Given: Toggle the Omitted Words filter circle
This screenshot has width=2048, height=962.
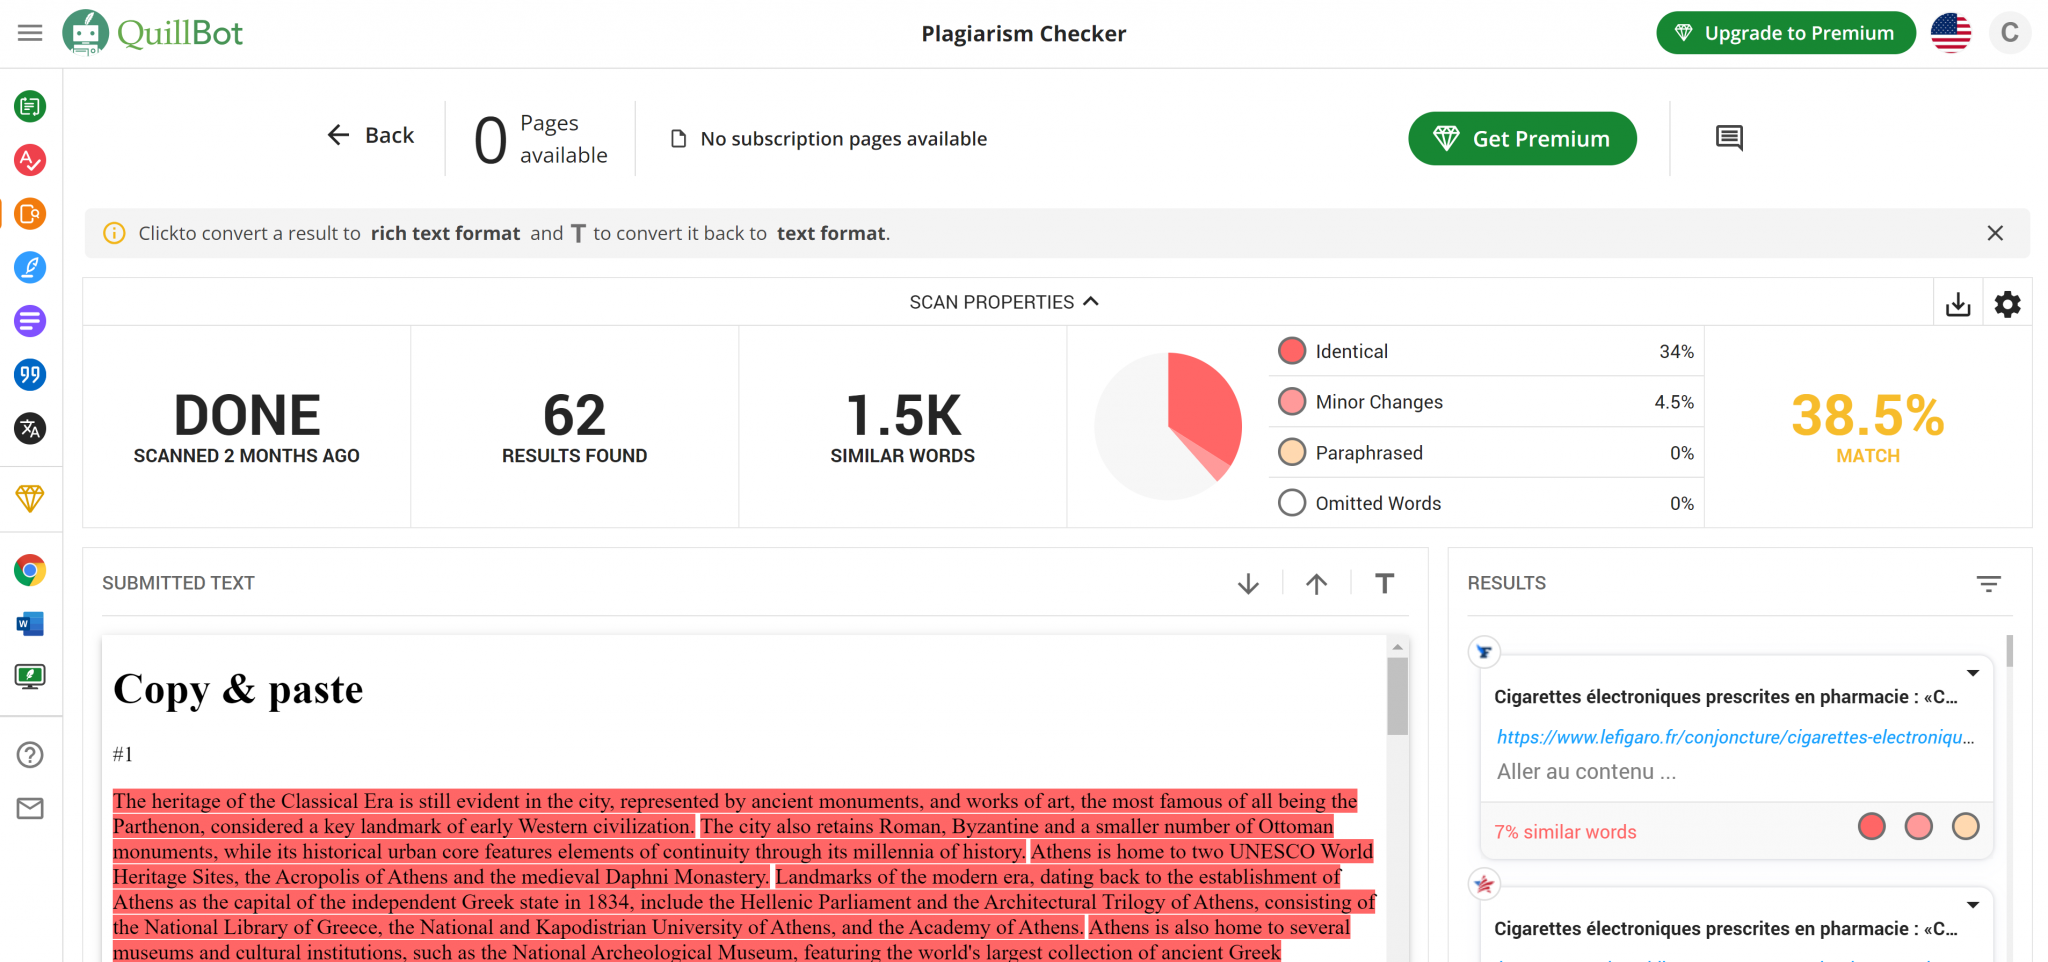Looking at the screenshot, I should point(1292,503).
